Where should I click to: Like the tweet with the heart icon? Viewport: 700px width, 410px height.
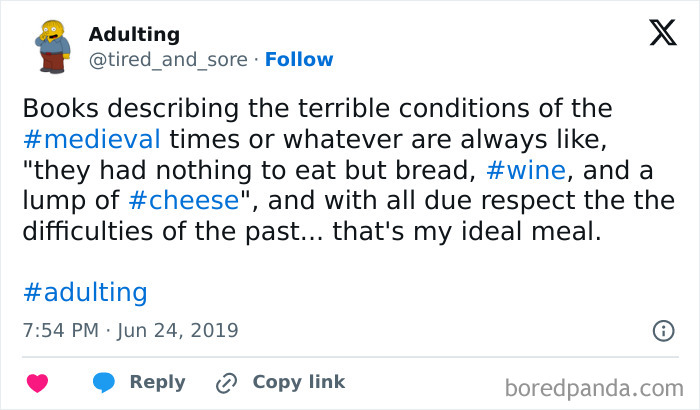38,382
